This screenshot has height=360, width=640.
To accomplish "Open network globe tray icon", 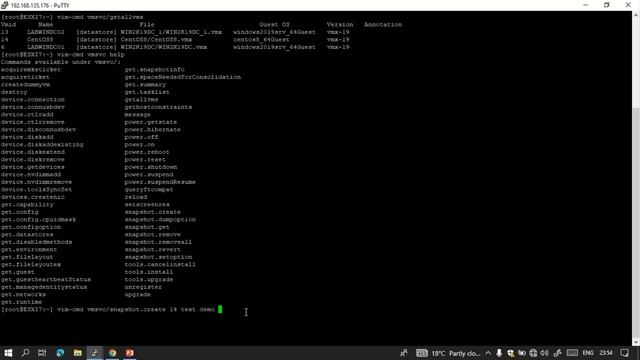I will pyautogui.click(x=533, y=353).
